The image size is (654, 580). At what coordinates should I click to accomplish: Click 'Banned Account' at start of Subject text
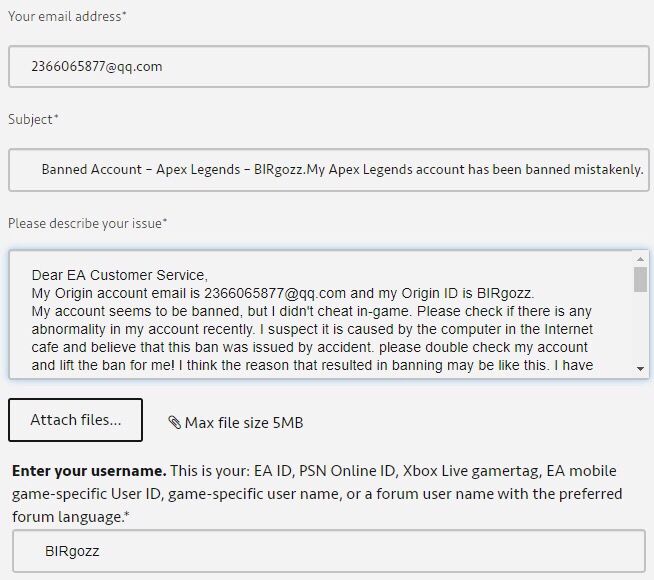[92, 170]
